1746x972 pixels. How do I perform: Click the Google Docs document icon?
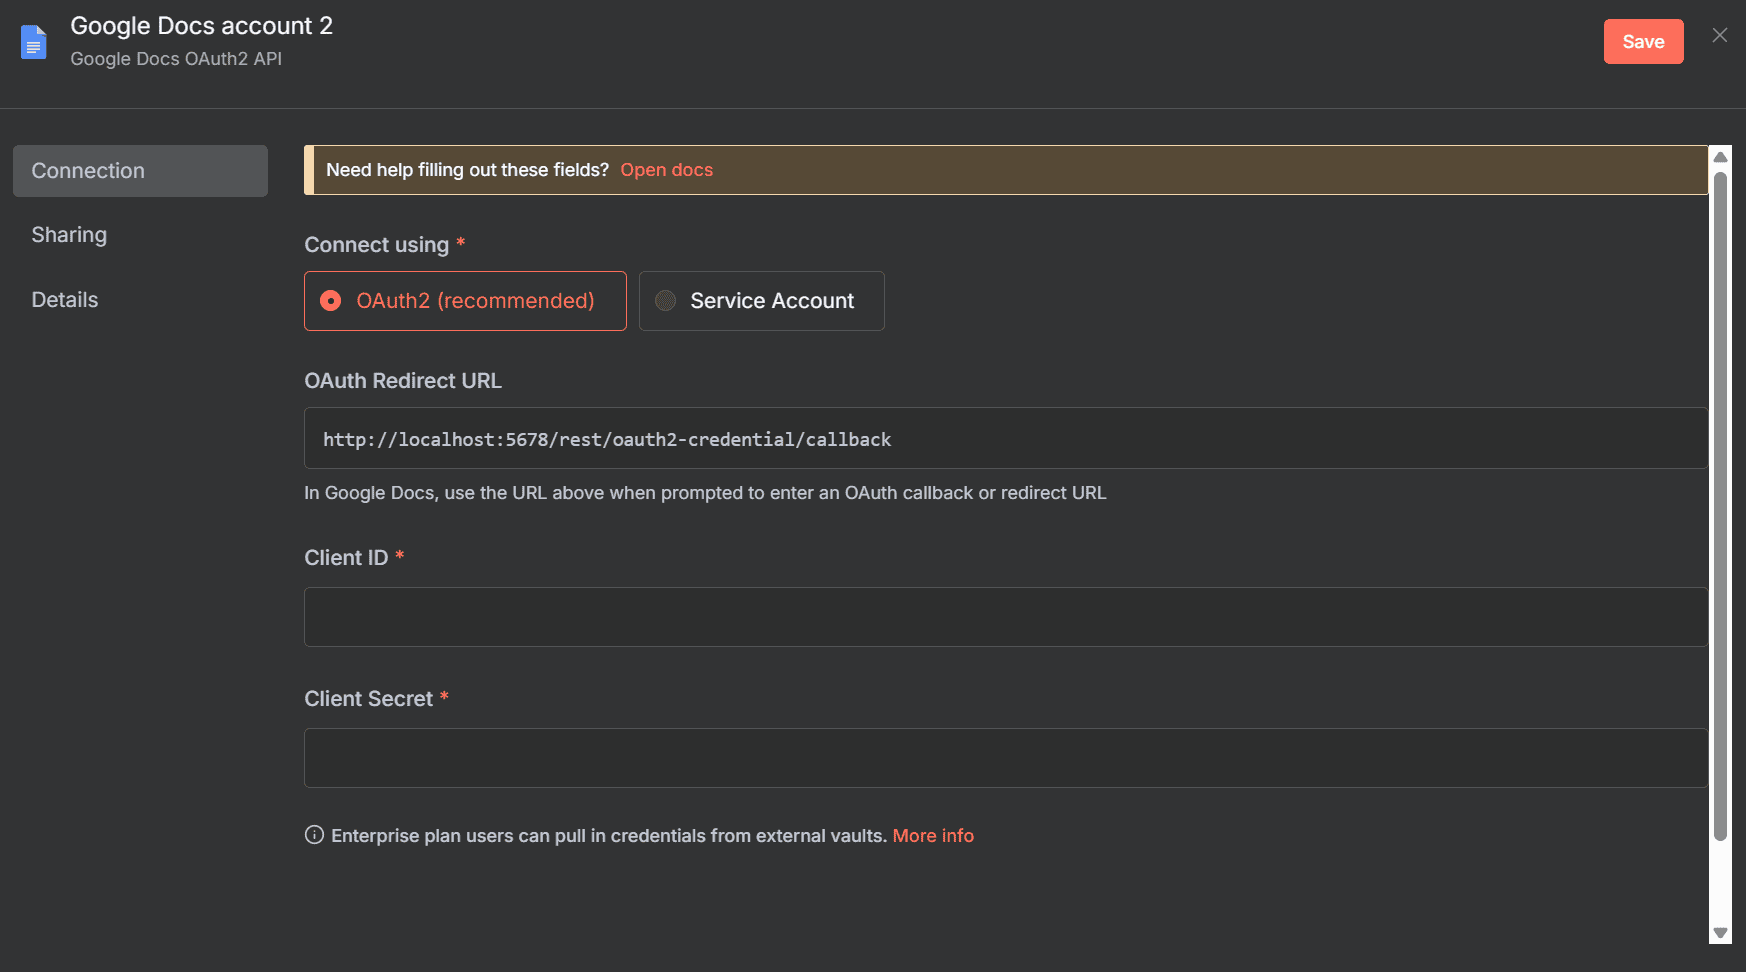(x=34, y=42)
